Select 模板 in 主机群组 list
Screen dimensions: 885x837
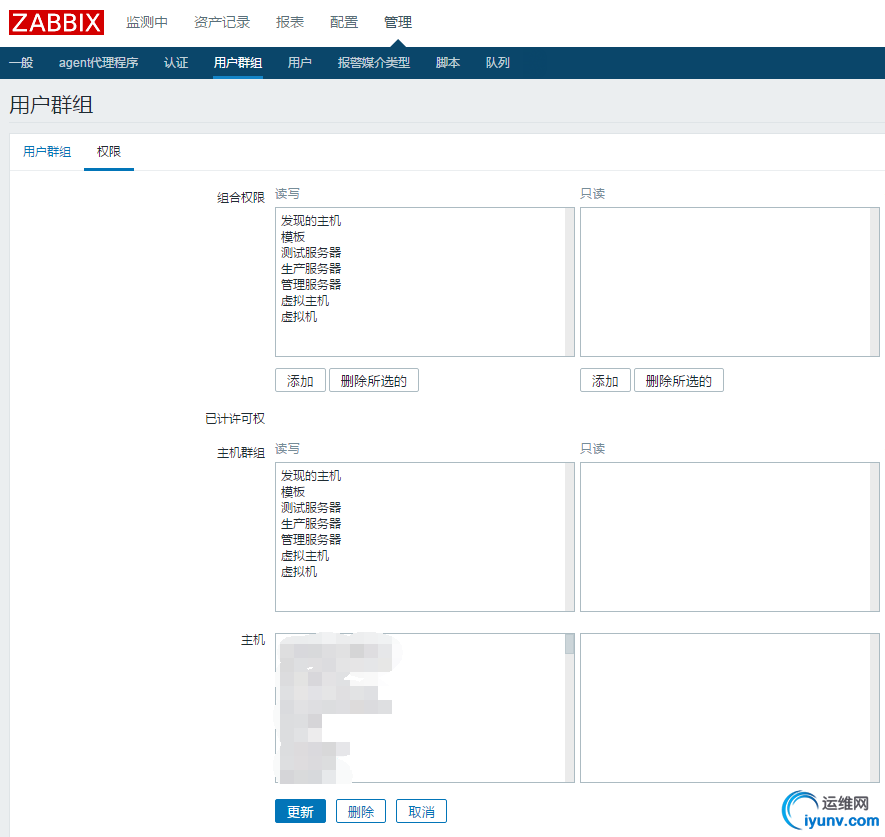coord(293,492)
